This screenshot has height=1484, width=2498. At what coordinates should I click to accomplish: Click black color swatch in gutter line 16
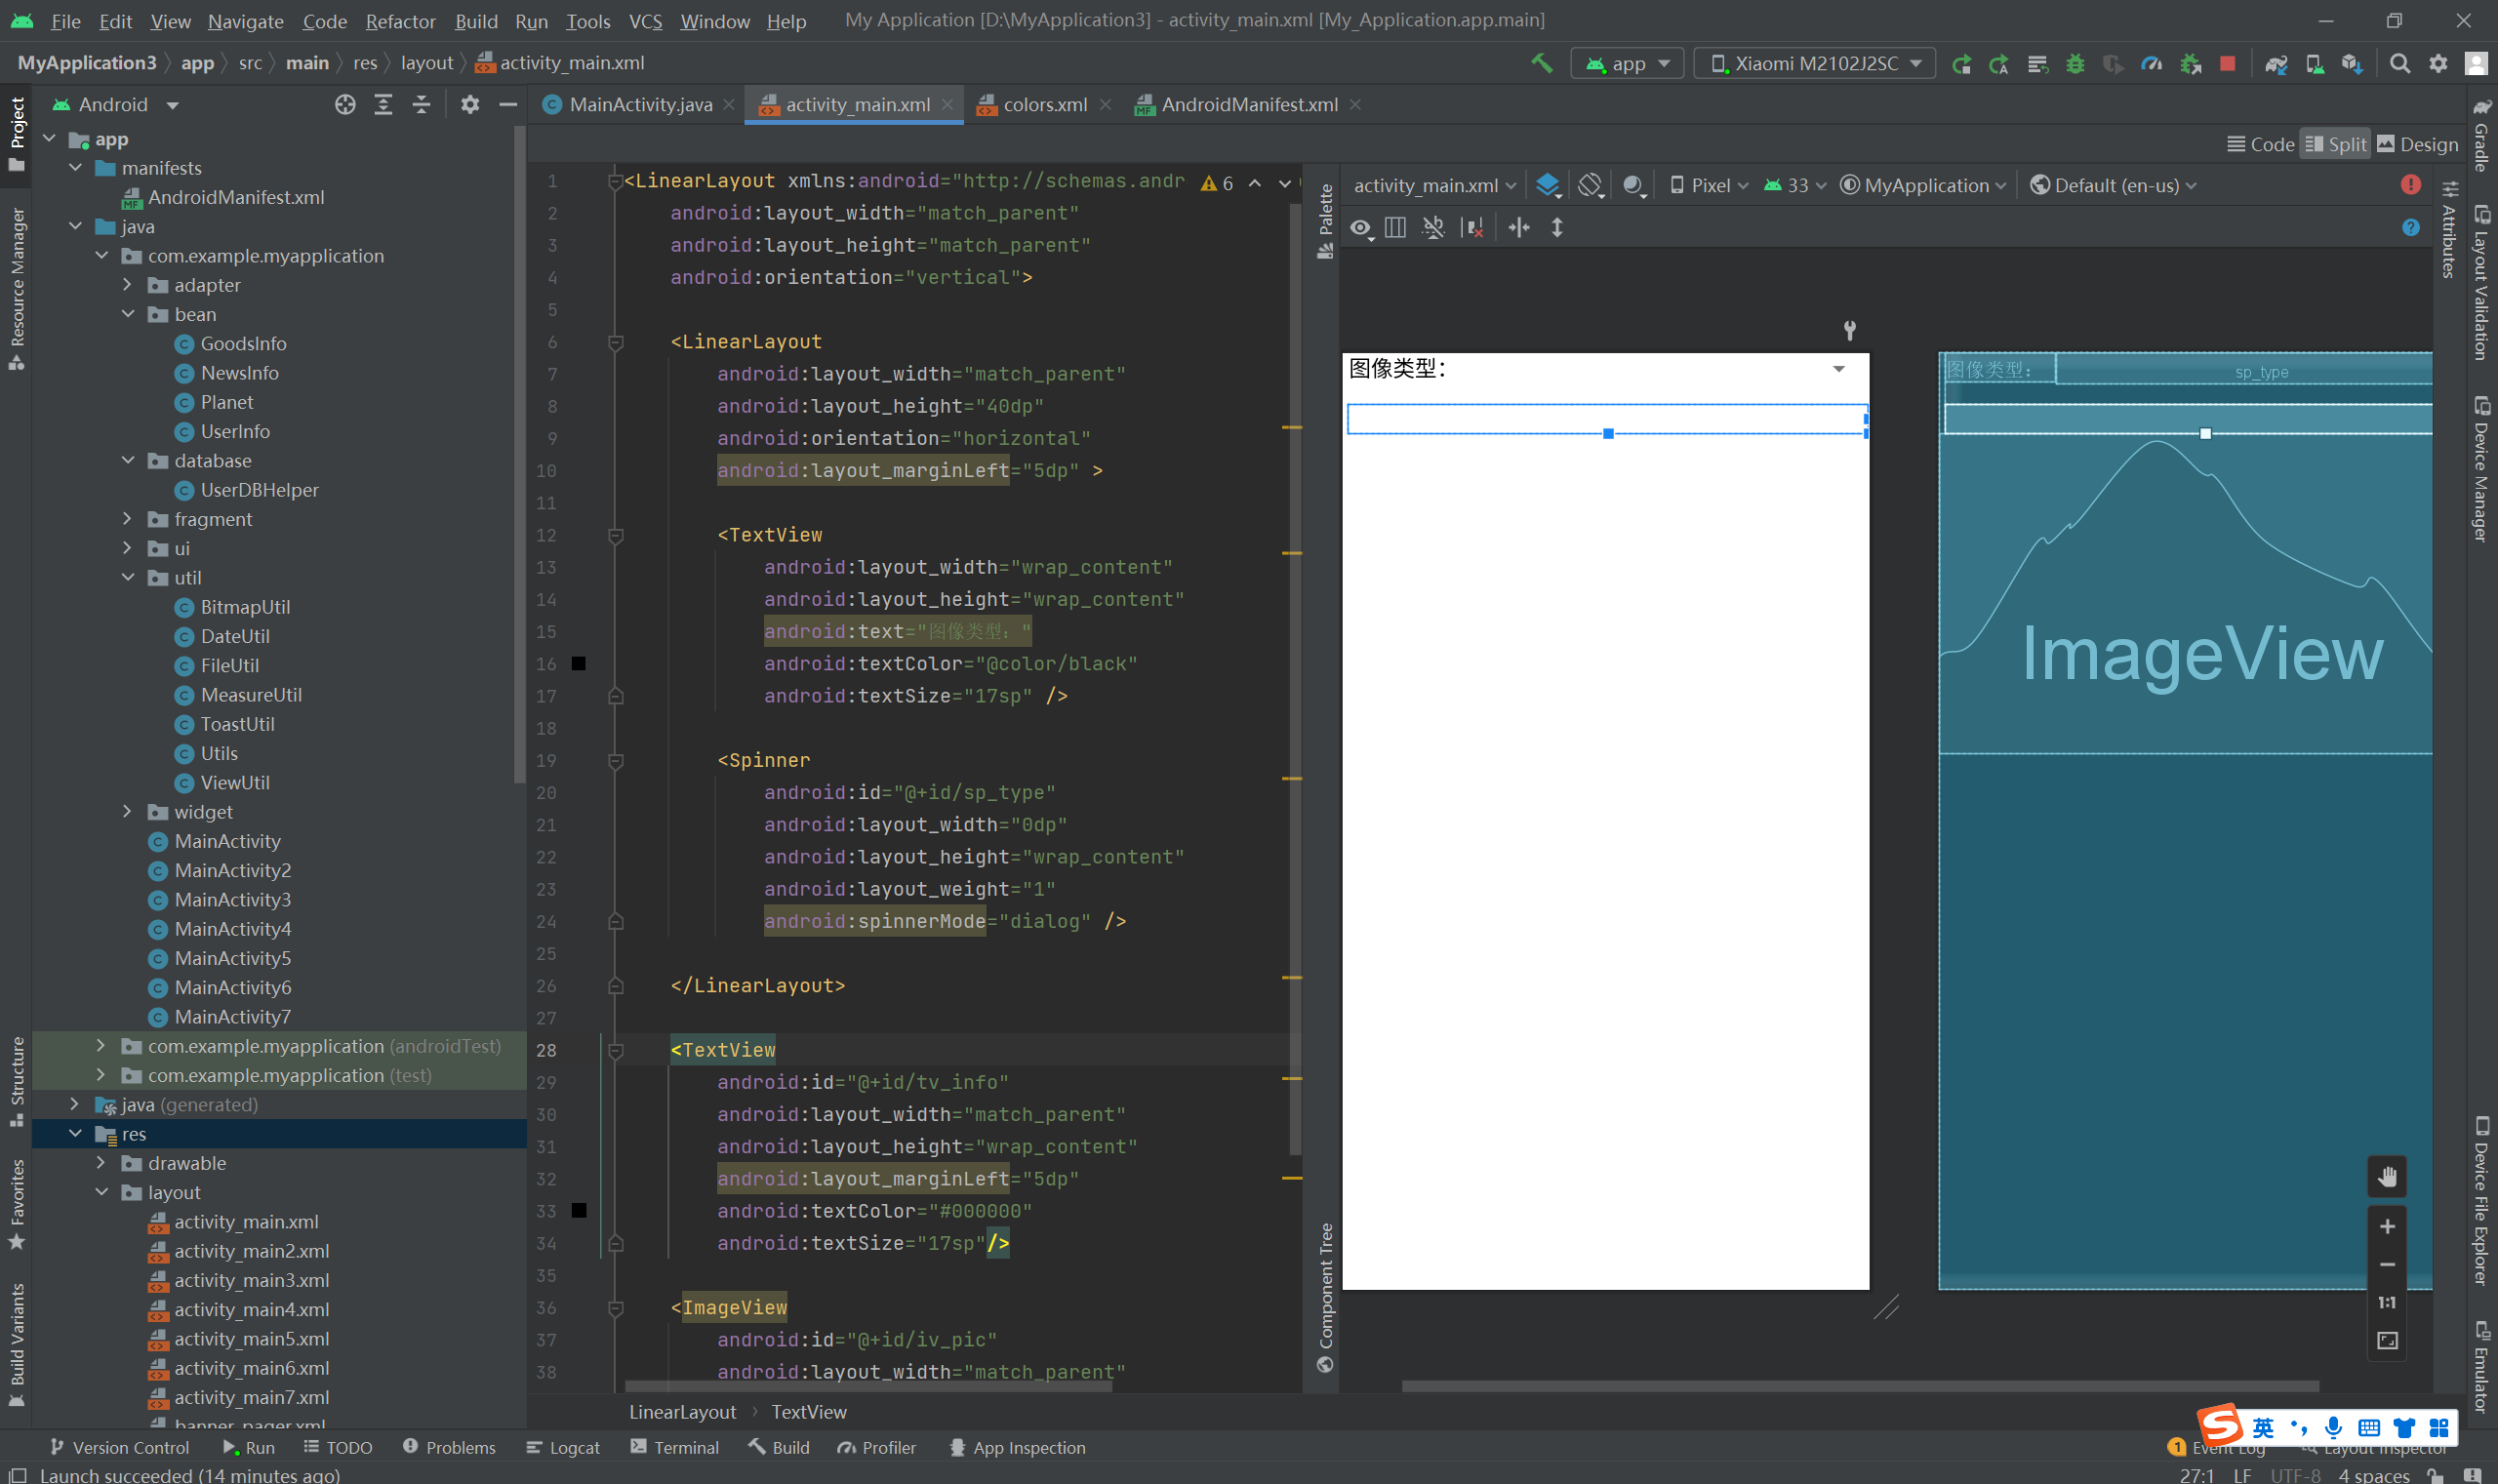point(578,663)
